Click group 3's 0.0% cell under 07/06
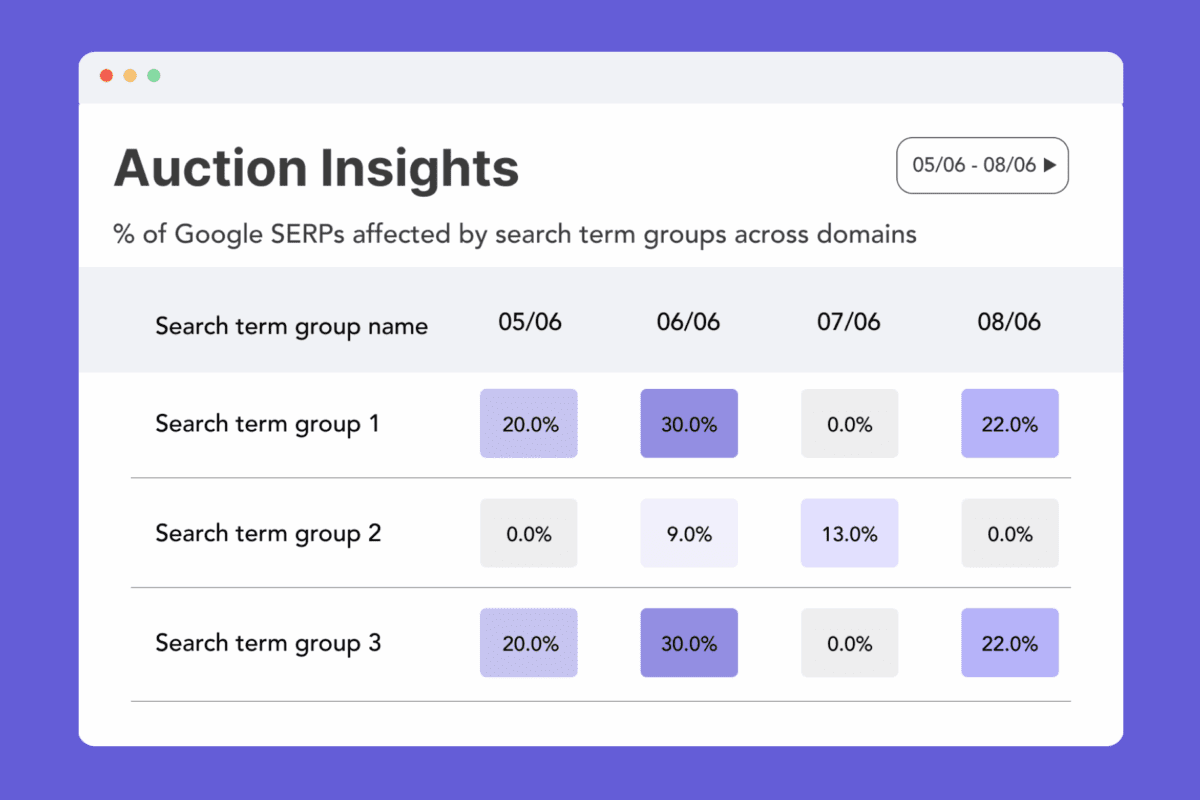The image size is (1200, 800). coord(849,643)
